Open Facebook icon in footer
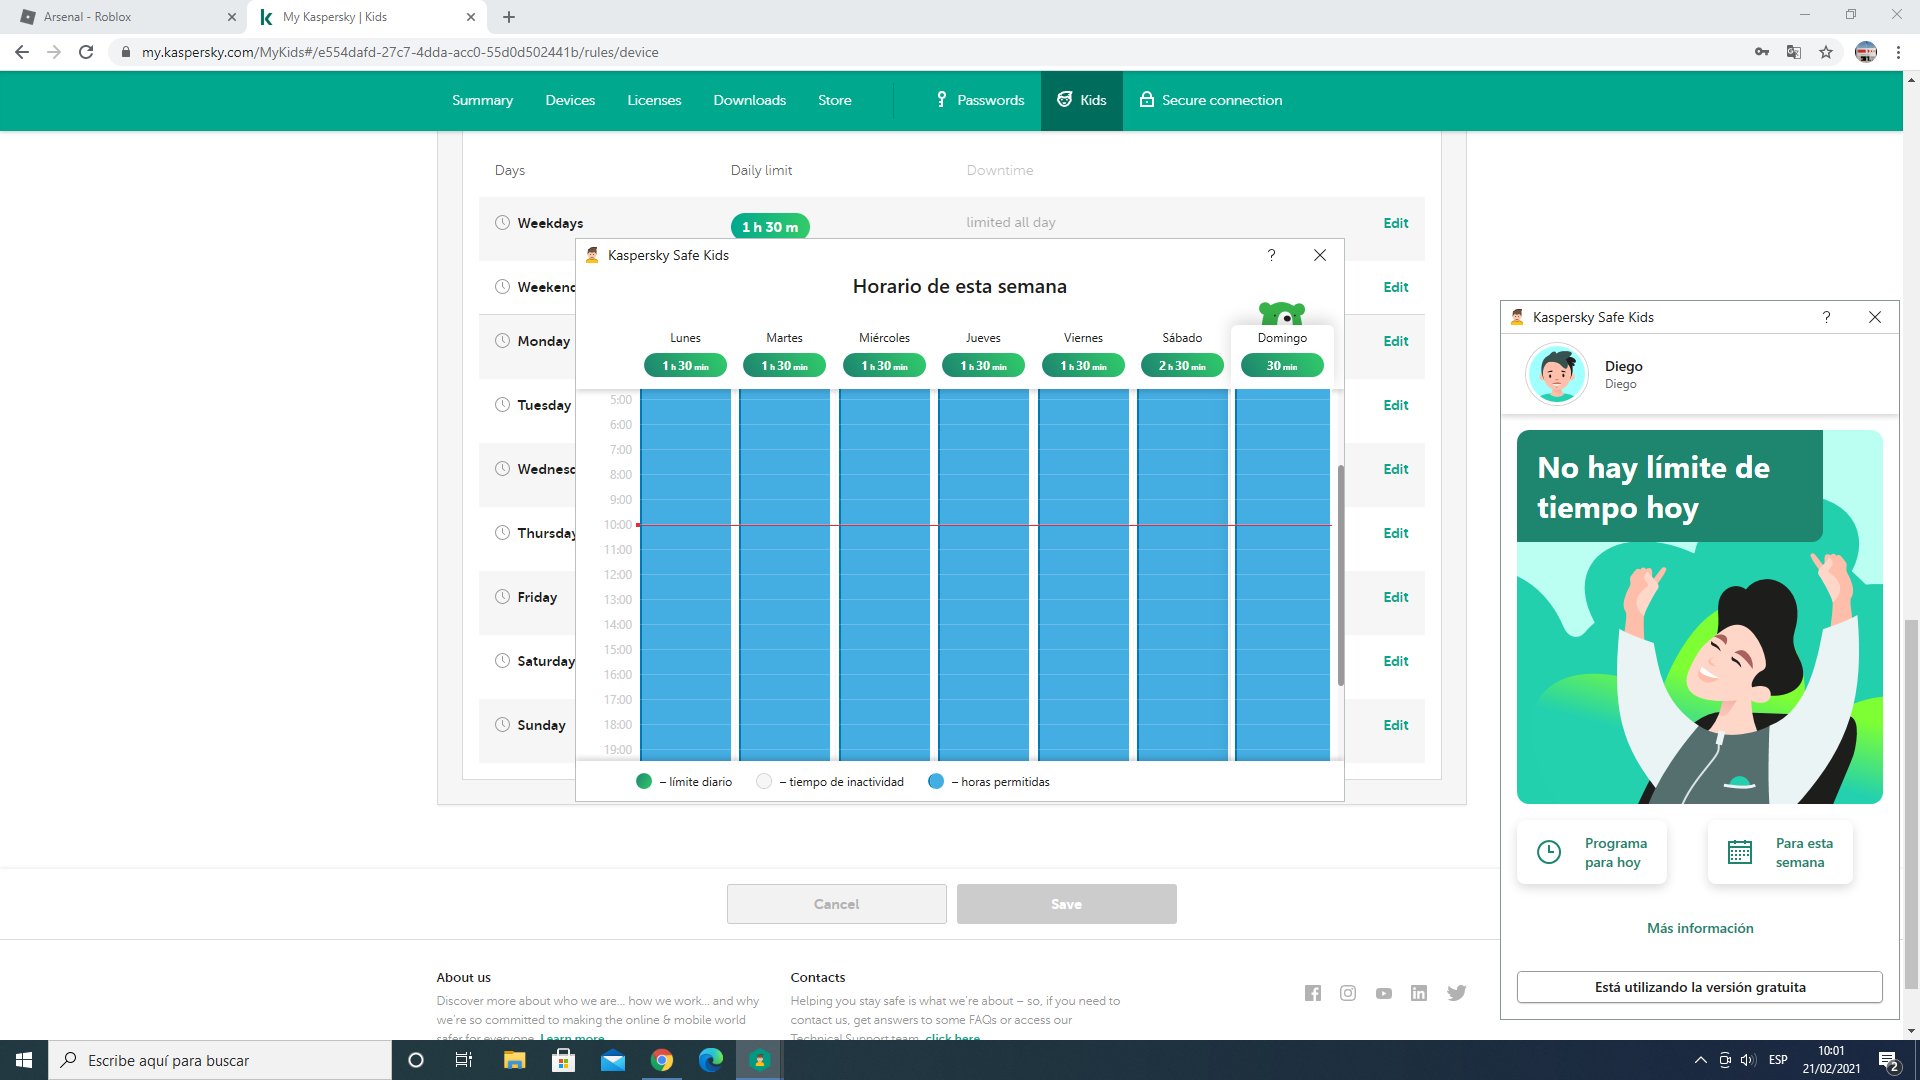This screenshot has width=1920, height=1080. point(1312,993)
